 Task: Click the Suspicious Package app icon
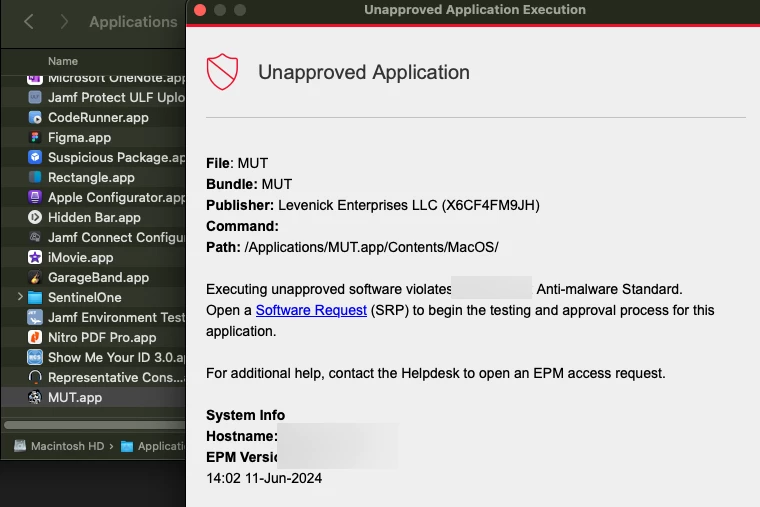34,158
